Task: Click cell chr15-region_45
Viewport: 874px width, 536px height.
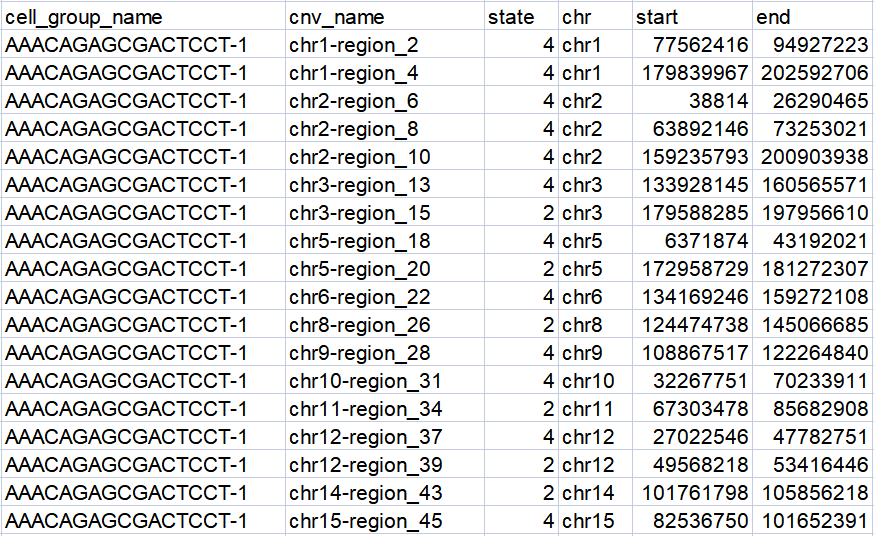Action: [385, 520]
